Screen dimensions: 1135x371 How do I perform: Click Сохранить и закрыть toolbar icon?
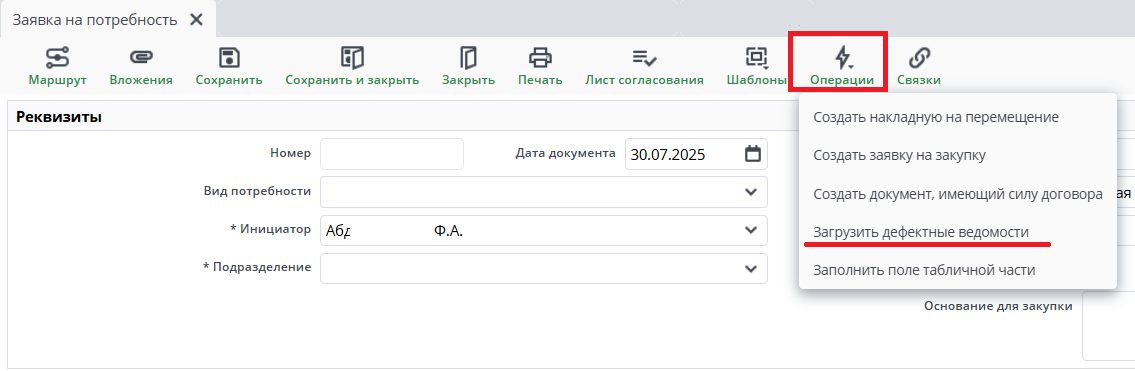(x=352, y=57)
